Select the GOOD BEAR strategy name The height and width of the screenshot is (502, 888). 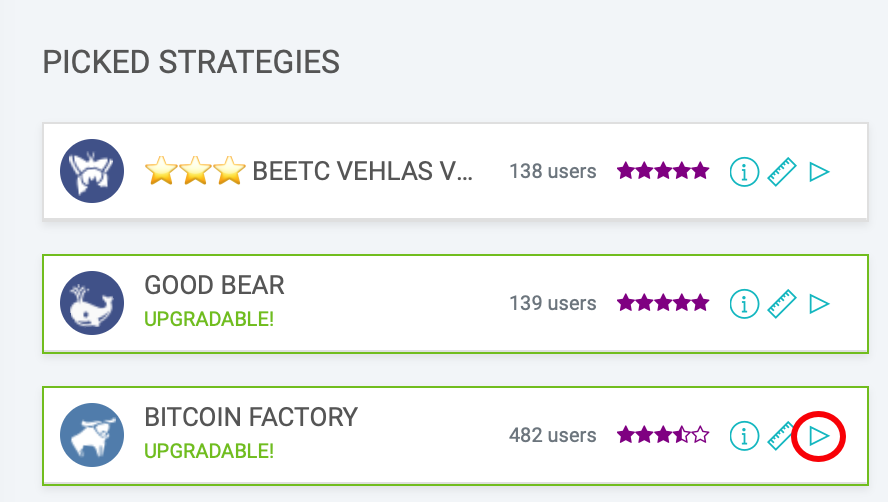[x=214, y=285]
